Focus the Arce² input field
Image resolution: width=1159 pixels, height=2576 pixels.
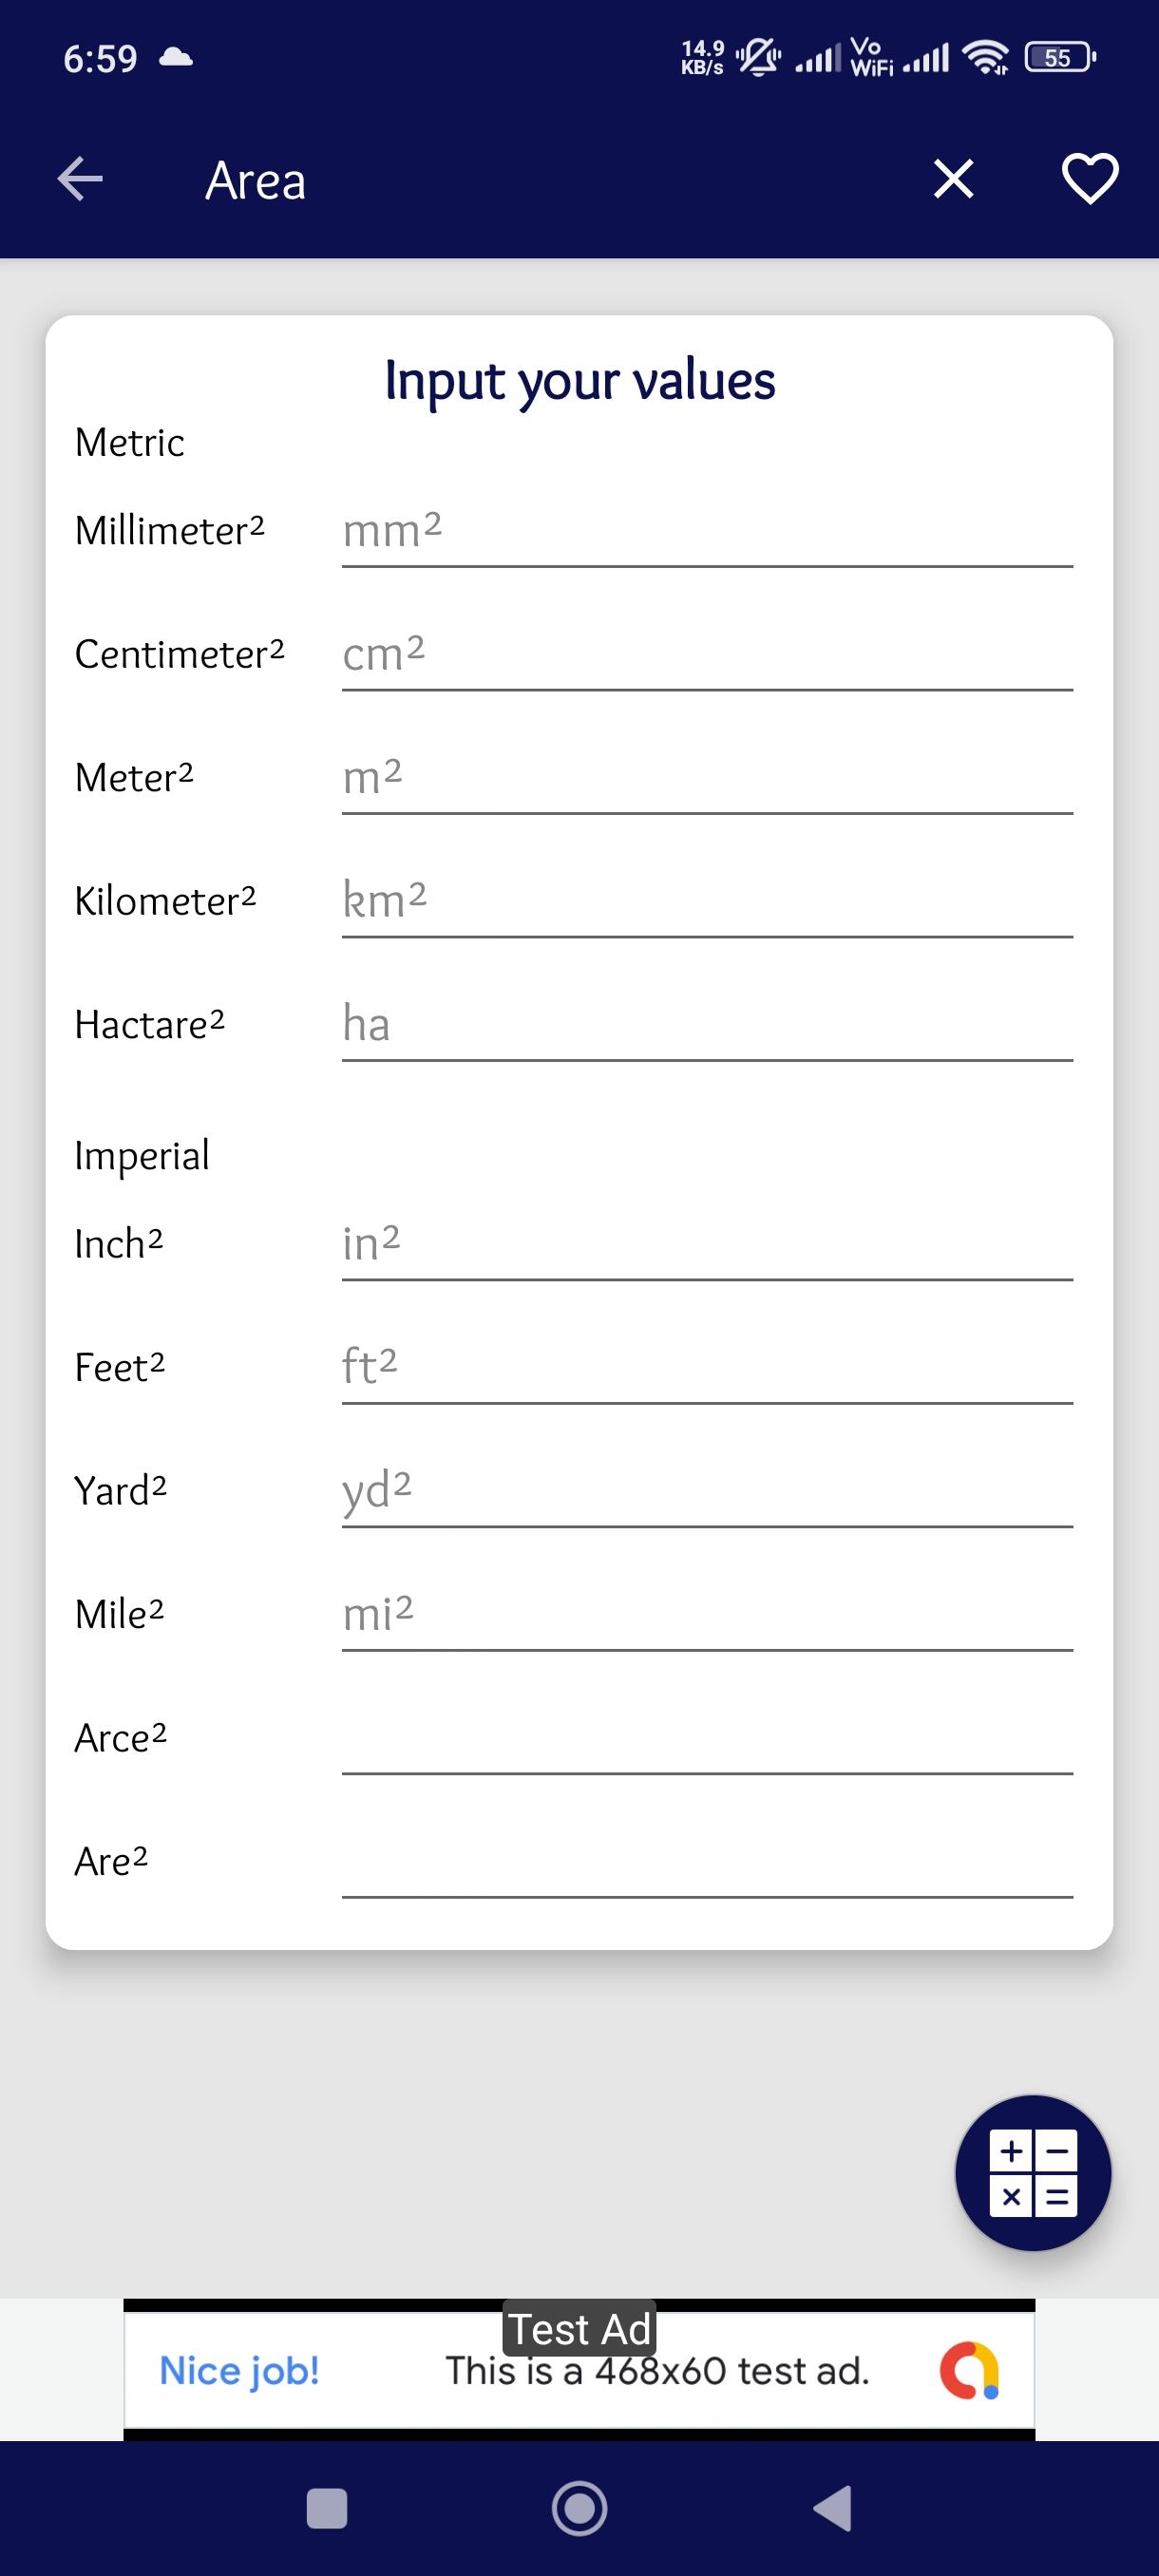[706, 1738]
